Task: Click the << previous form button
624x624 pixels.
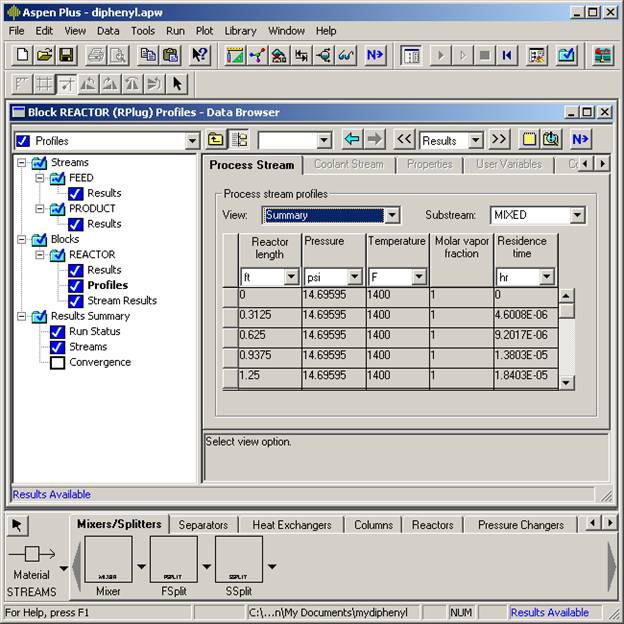Action: pos(405,140)
